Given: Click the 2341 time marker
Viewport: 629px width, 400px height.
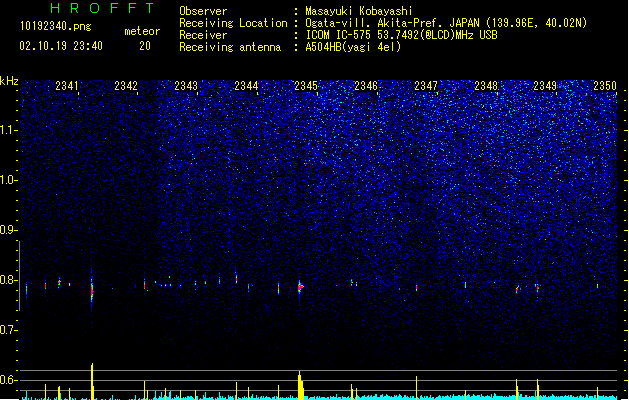Looking at the screenshot, I should pos(67,86).
